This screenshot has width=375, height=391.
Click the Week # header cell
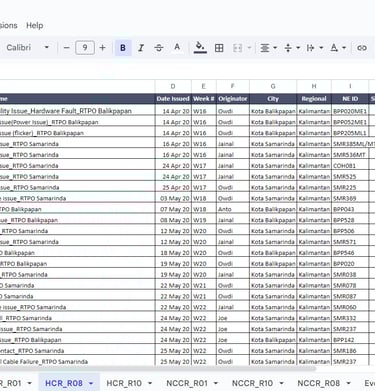tap(204, 99)
